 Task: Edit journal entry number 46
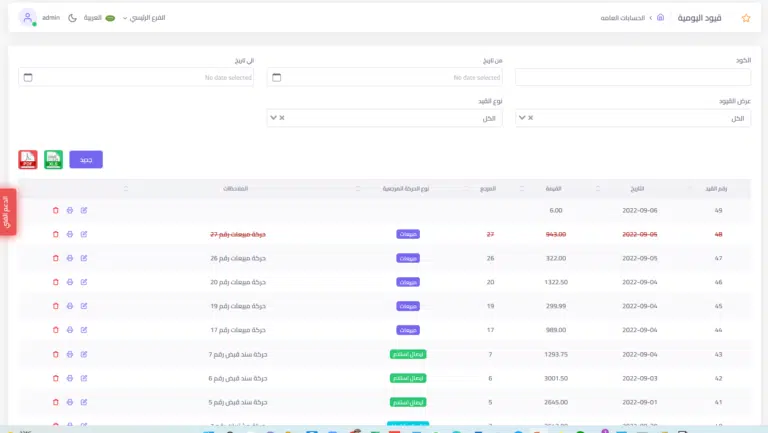point(84,282)
